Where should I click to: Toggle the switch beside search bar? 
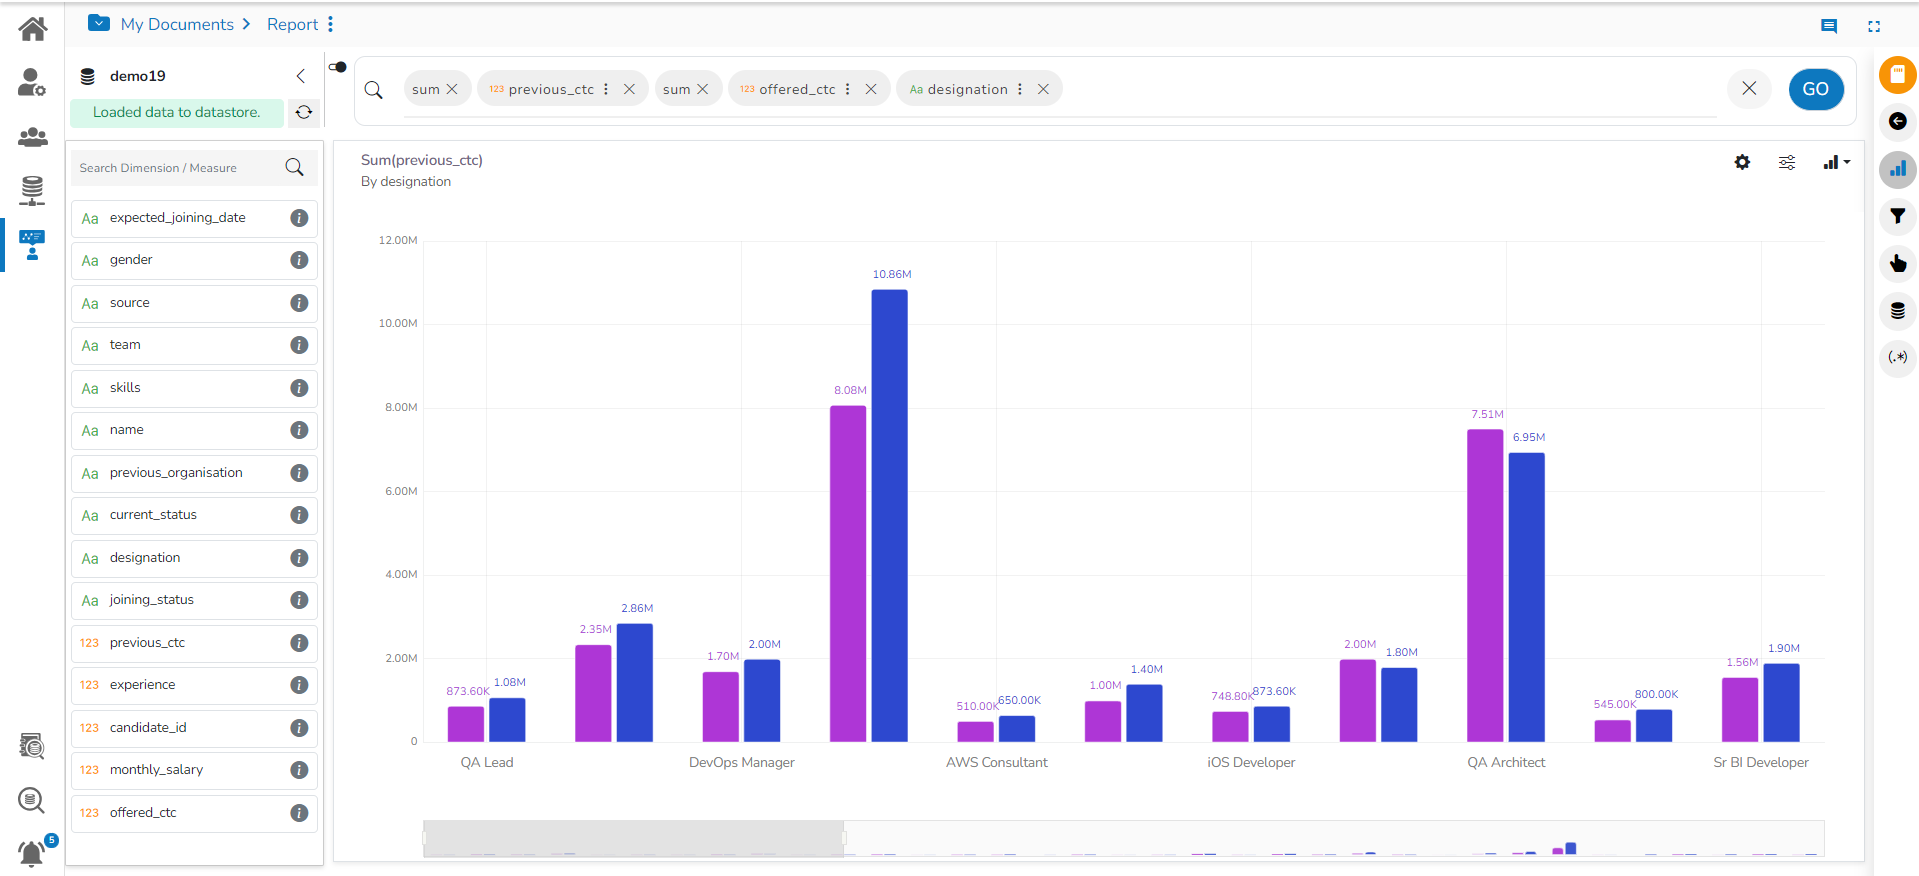click(x=337, y=67)
